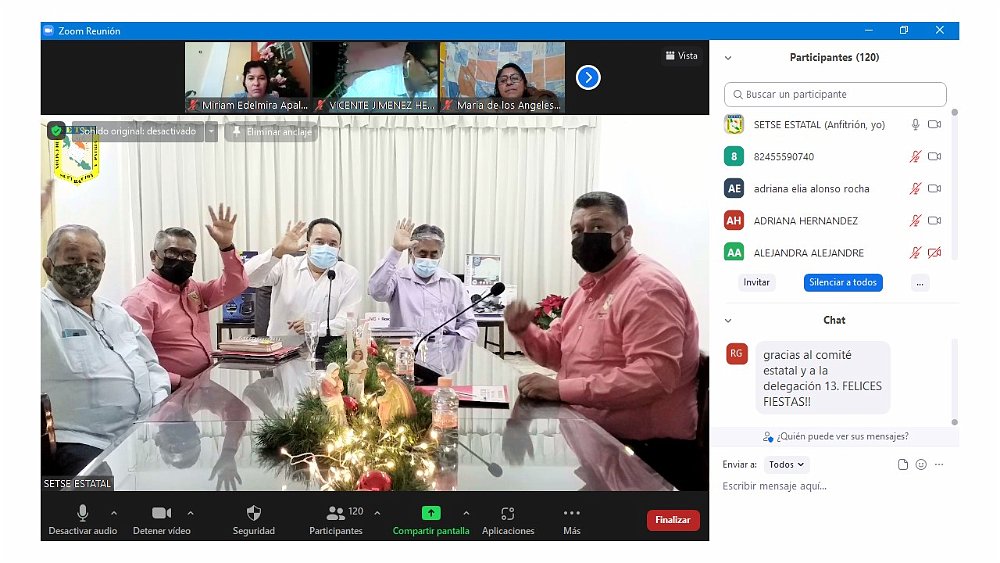Open the emoji picker in chat

[x=921, y=464]
